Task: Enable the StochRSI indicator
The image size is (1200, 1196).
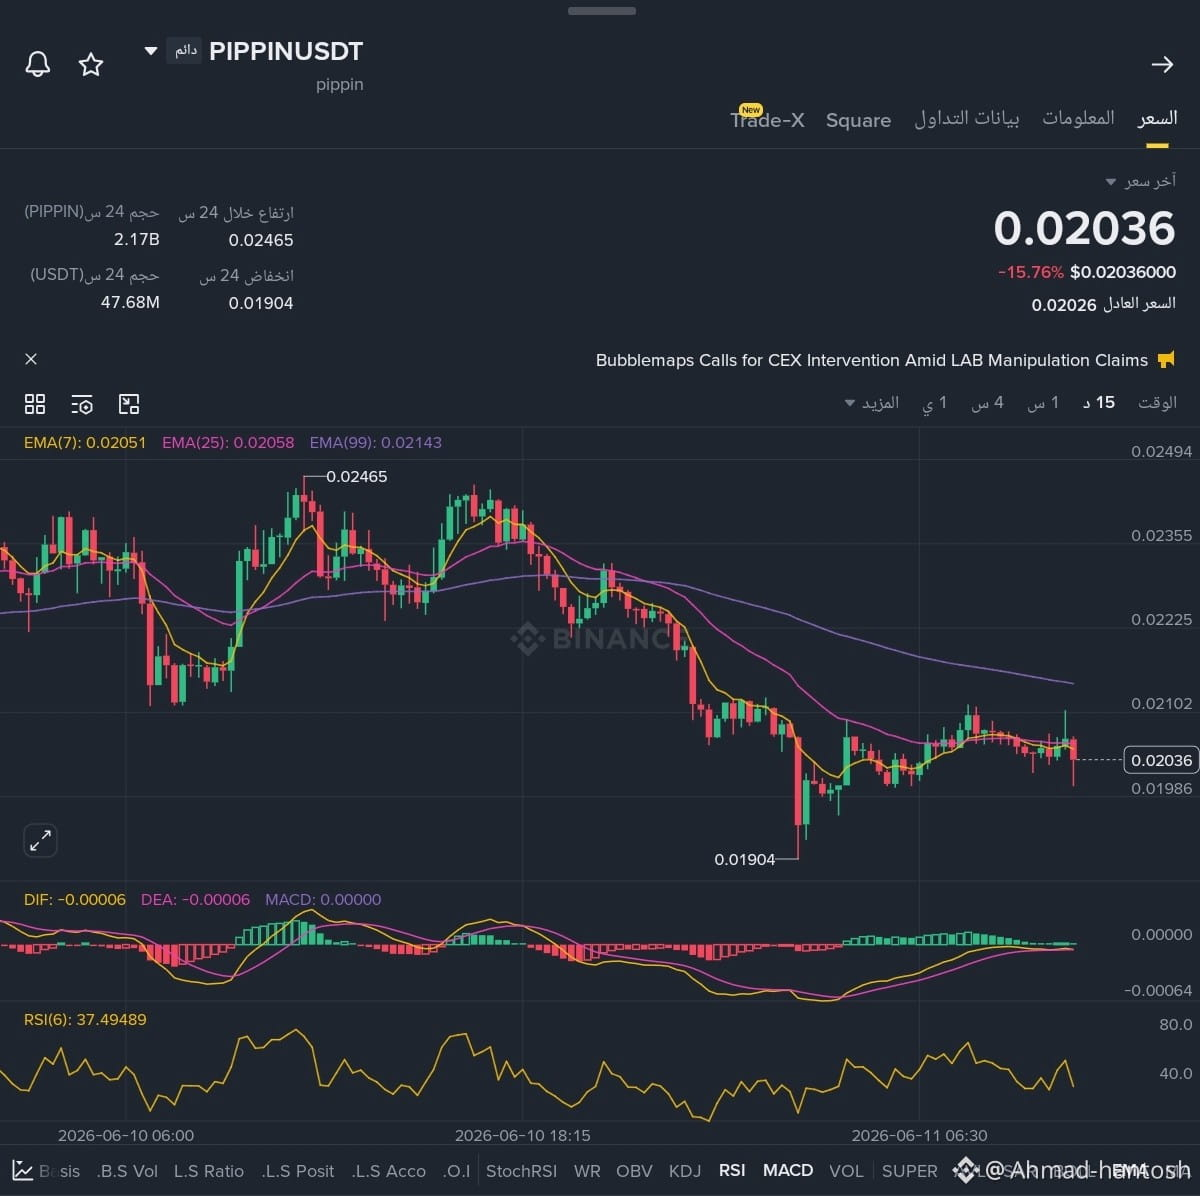Action: (x=521, y=1171)
